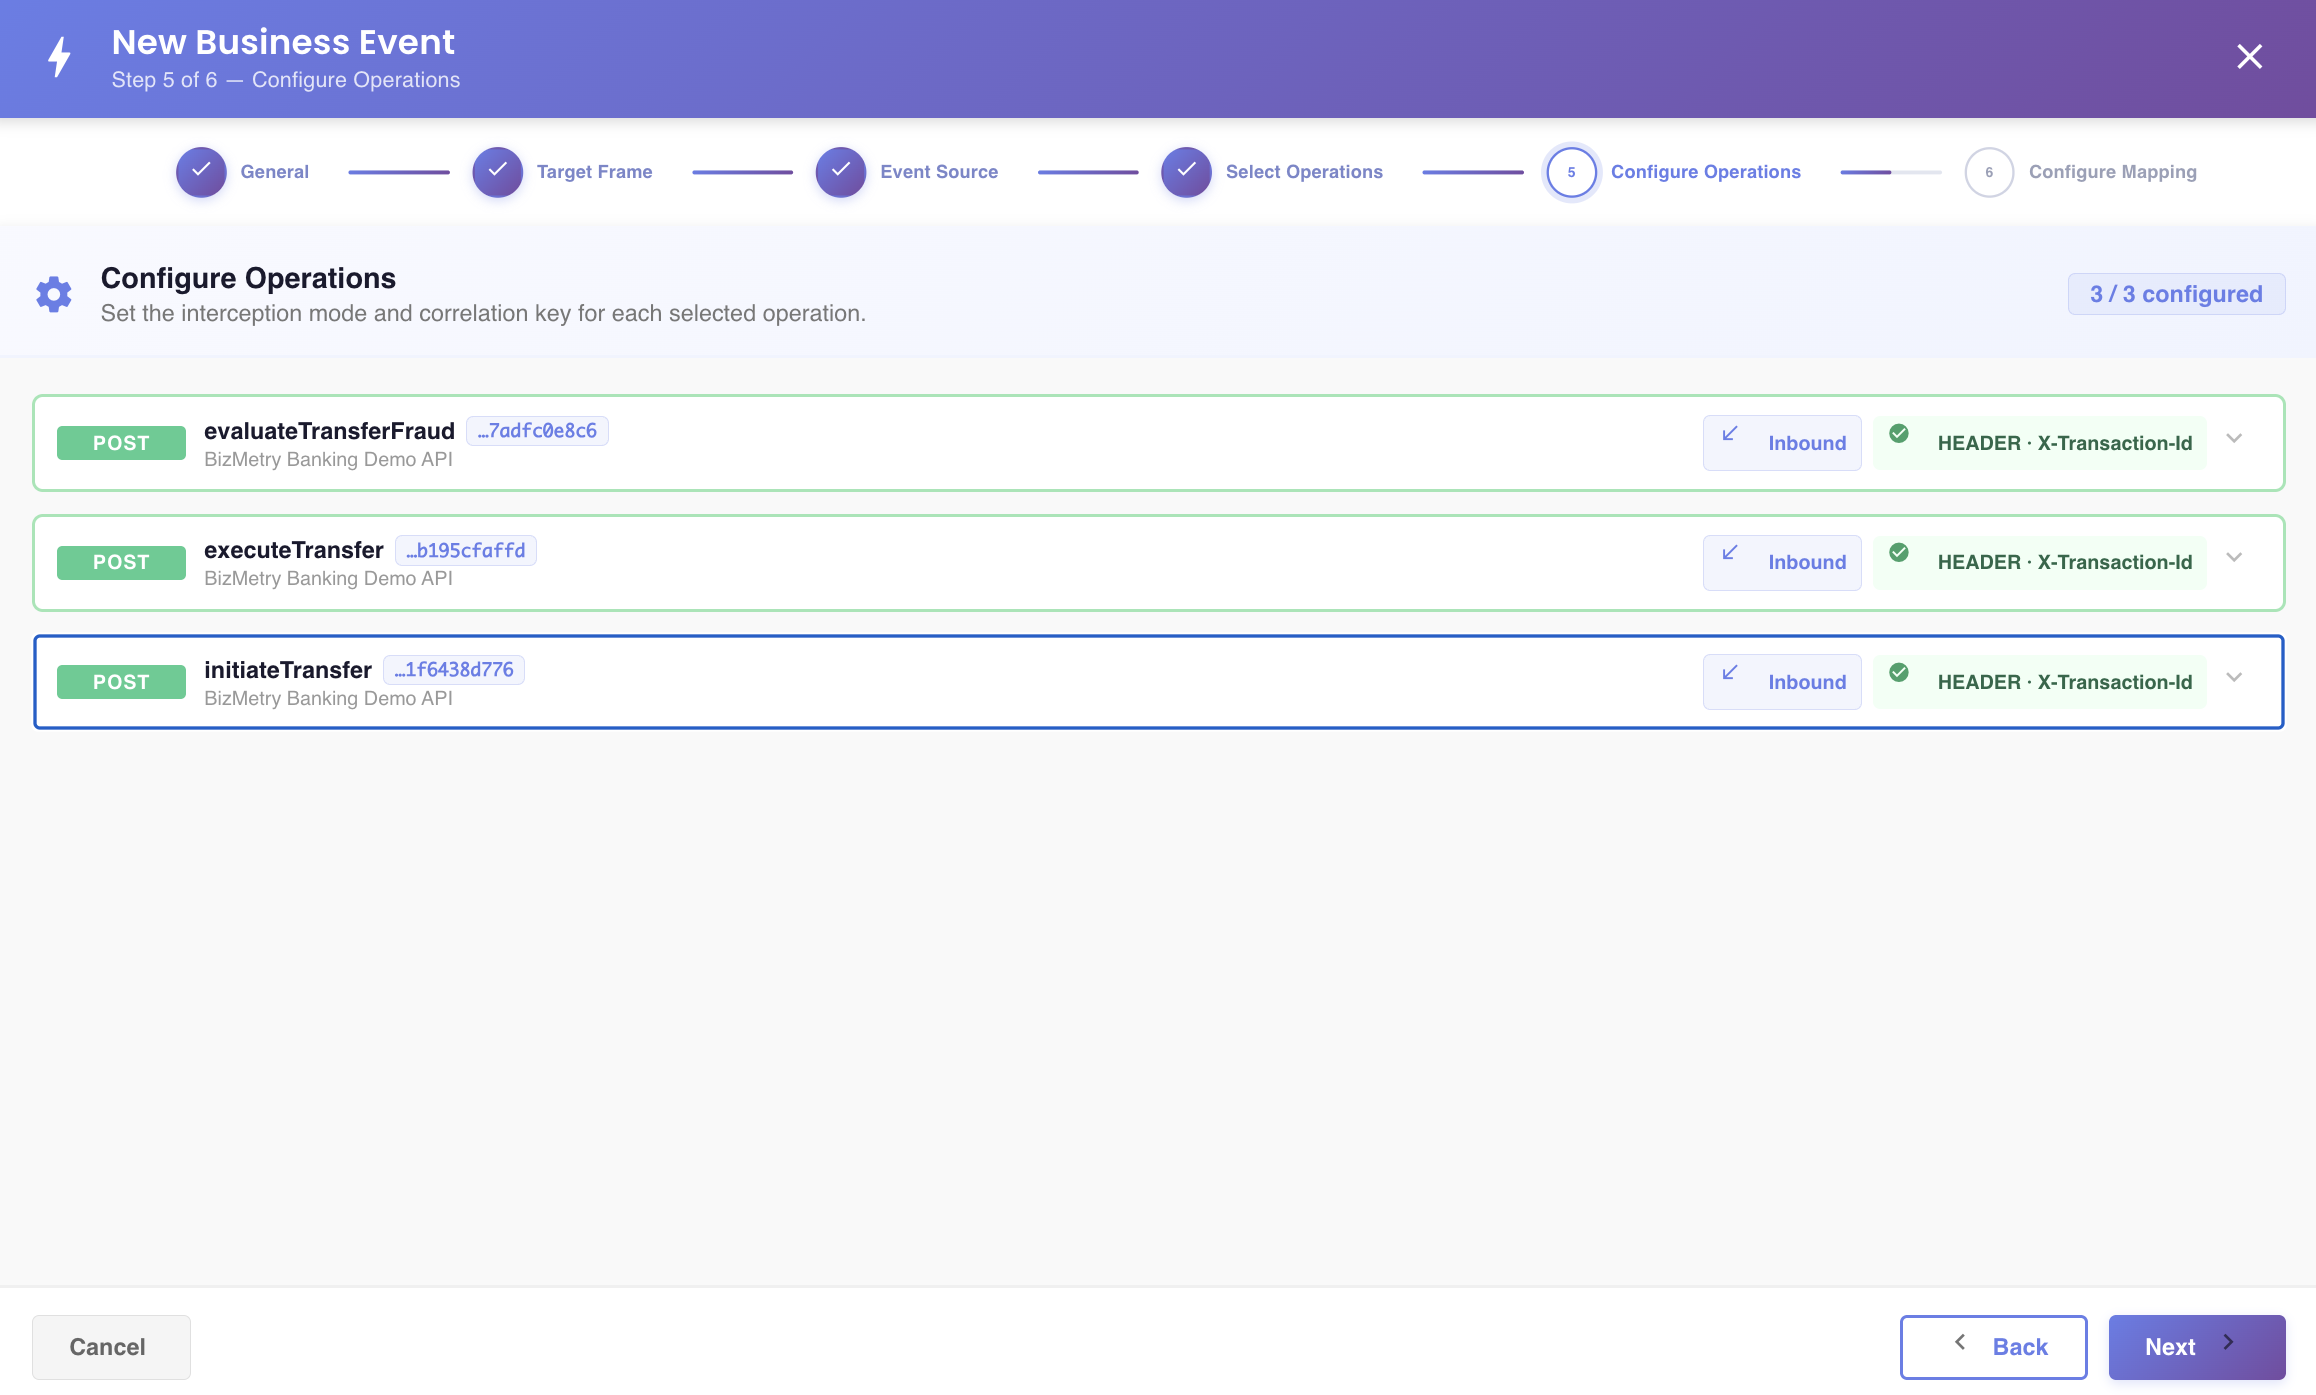Image resolution: width=2316 pixels, height=1395 pixels.
Task: Click the …7adfc0e8c6 ID chip
Action: [x=537, y=431]
